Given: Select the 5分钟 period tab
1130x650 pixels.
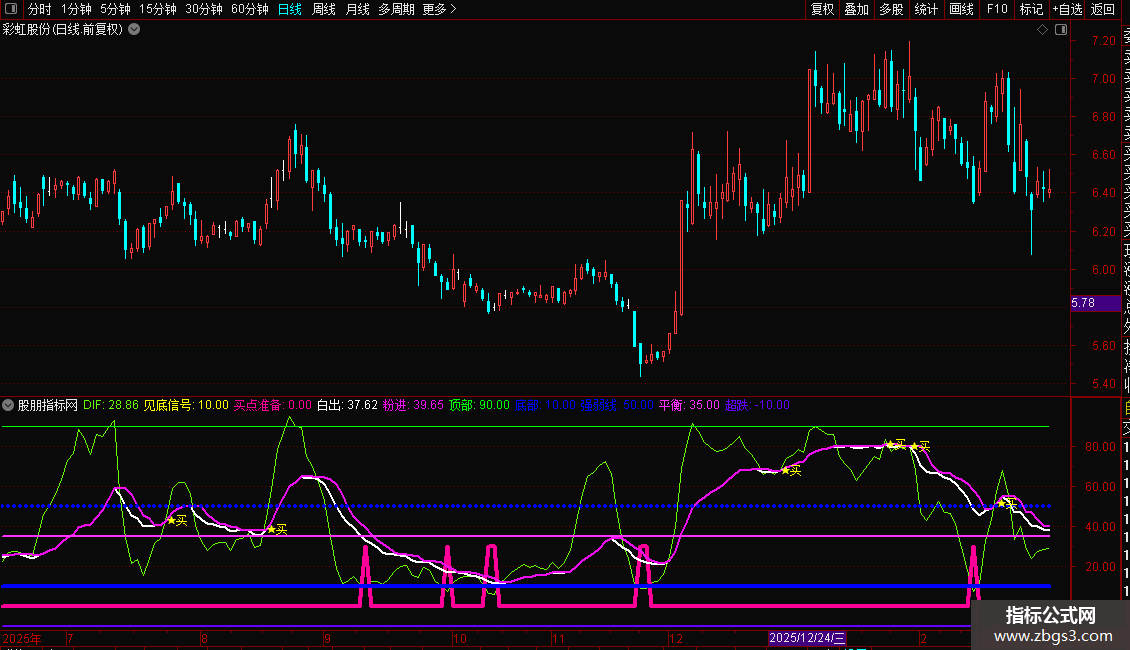Looking at the screenshot, I should (x=115, y=9).
